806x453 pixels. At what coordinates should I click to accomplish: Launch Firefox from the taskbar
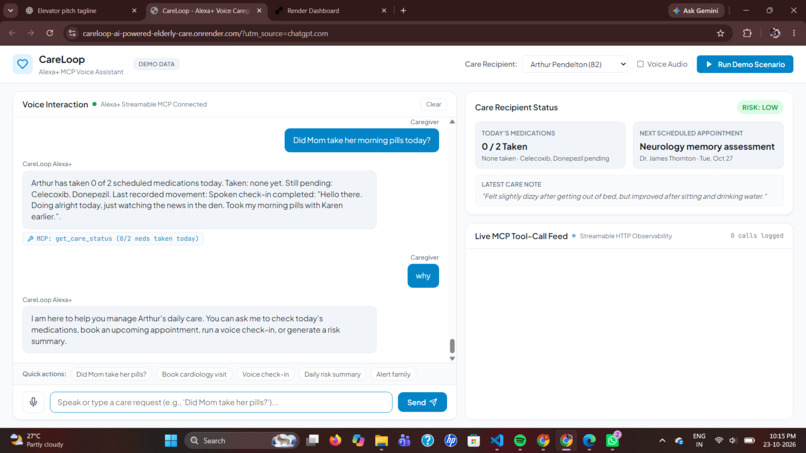pyautogui.click(x=335, y=440)
